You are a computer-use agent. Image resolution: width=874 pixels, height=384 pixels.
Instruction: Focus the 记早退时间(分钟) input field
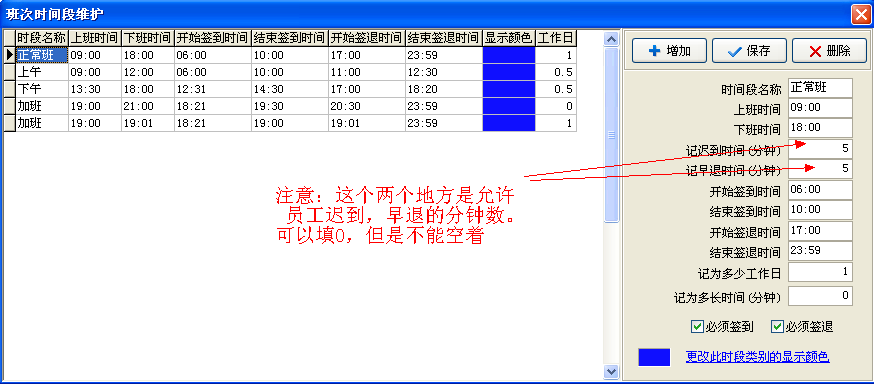point(820,169)
